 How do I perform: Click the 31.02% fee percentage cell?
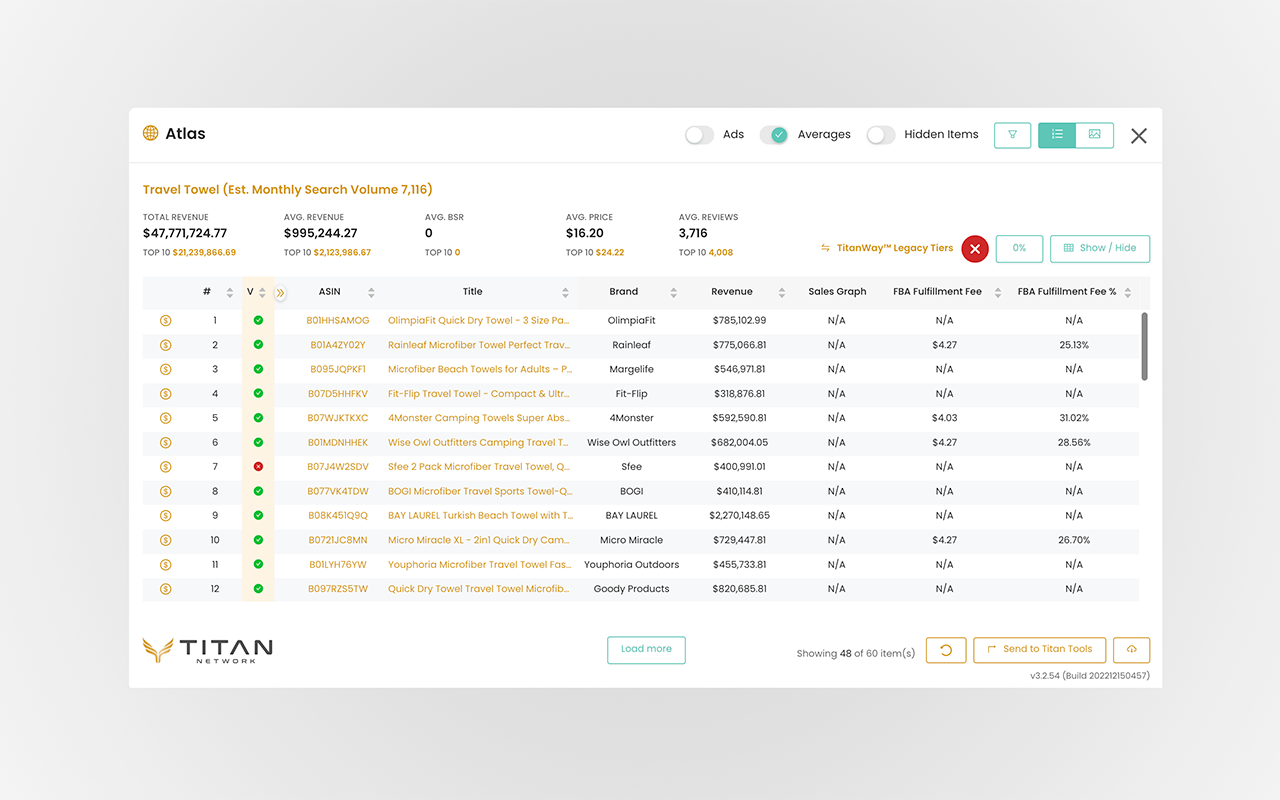[x=1074, y=418]
